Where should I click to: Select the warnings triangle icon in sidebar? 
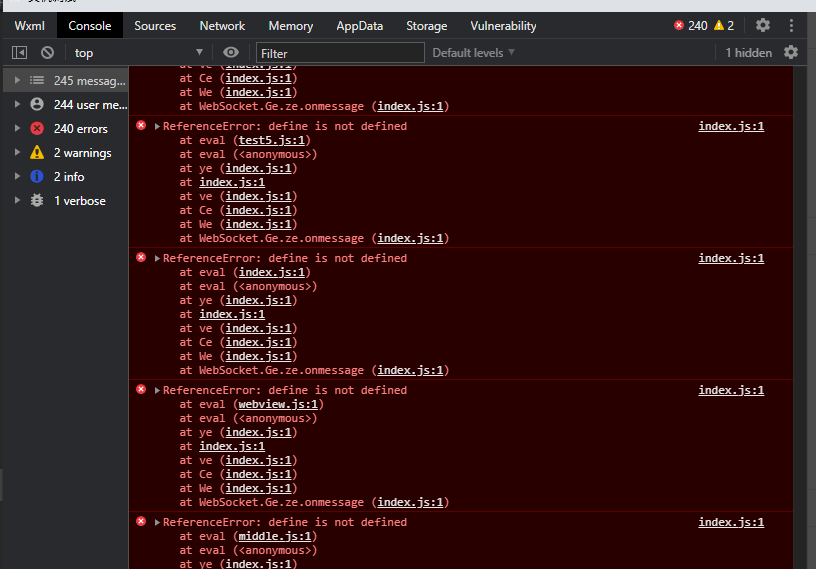pyautogui.click(x=37, y=152)
